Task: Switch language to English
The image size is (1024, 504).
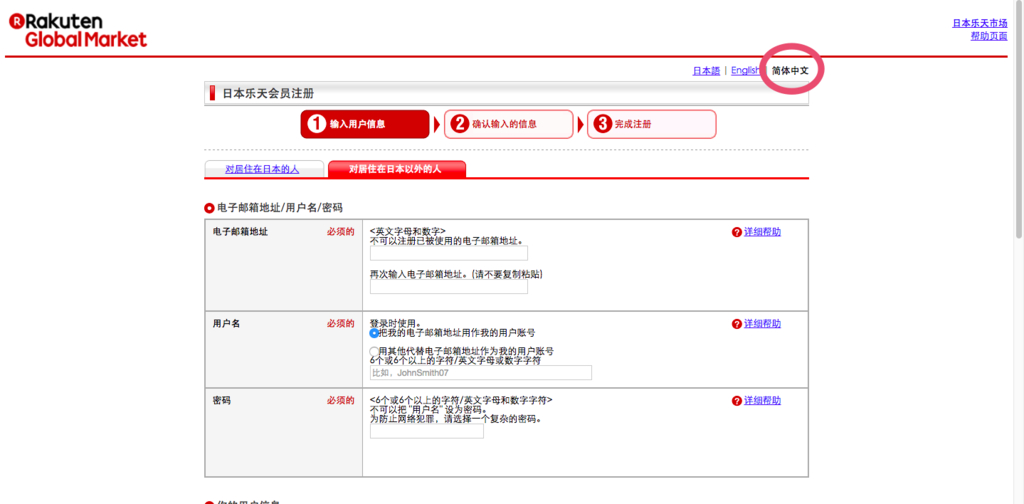Action: coord(745,71)
